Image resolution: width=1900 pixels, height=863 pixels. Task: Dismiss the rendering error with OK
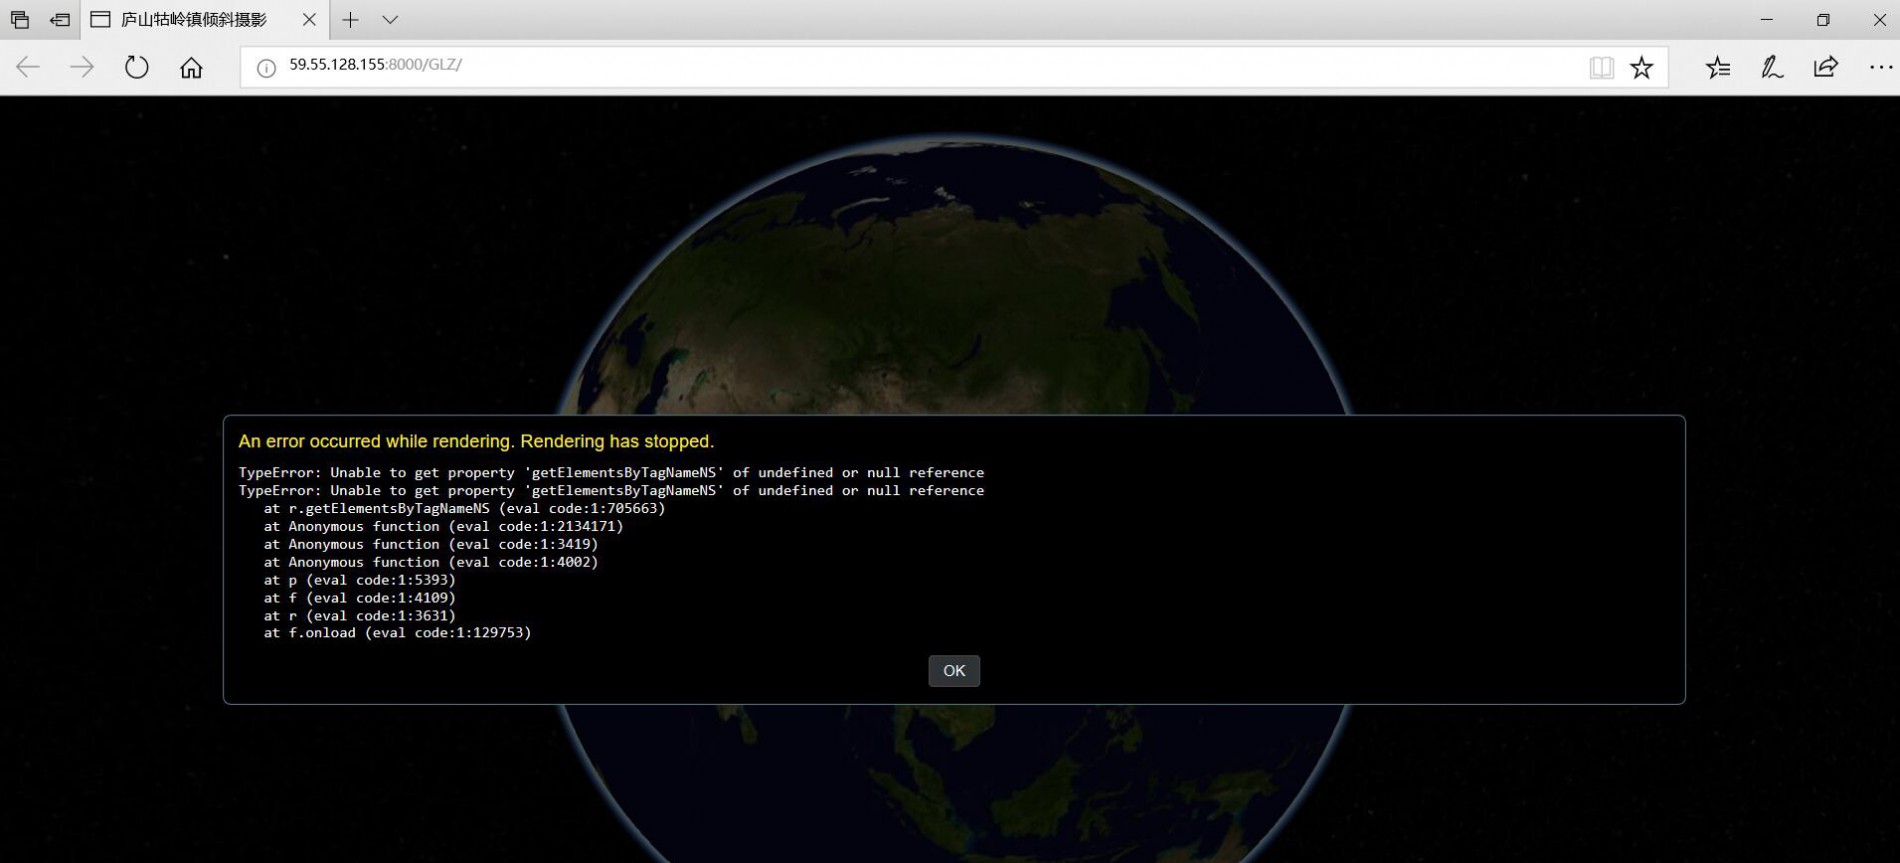953,670
